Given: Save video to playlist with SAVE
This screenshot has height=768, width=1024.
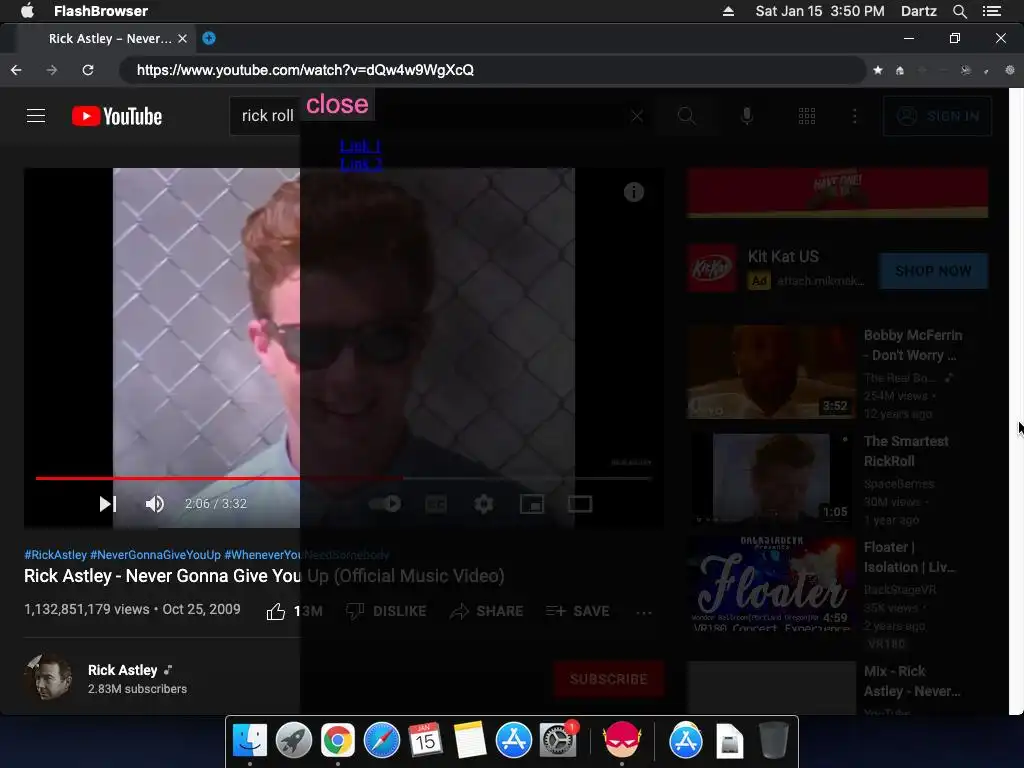Looking at the screenshot, I should click(x=578, y=611).
